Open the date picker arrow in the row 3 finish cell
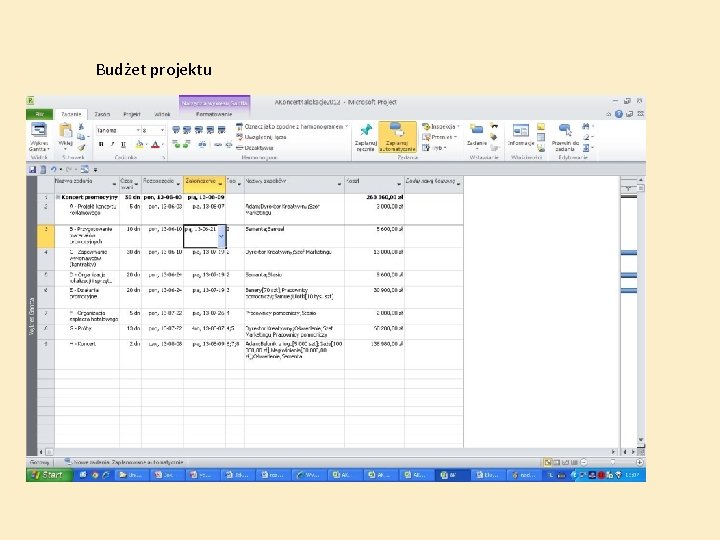This screenshot has height=540, width=720. pos(221,236)
